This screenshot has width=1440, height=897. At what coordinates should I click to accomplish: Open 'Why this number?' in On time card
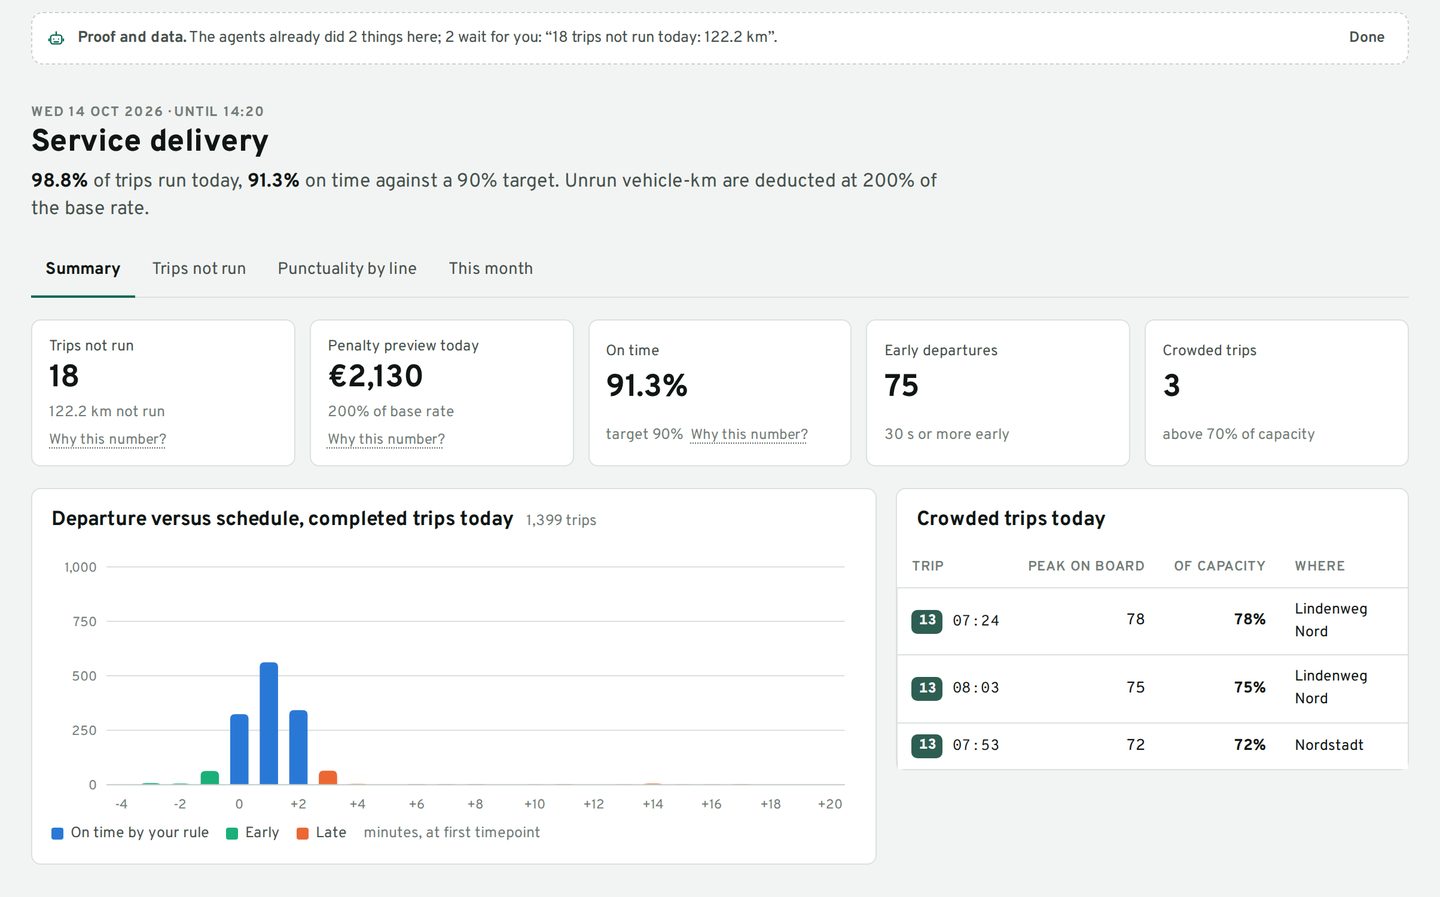pos(749,434)
